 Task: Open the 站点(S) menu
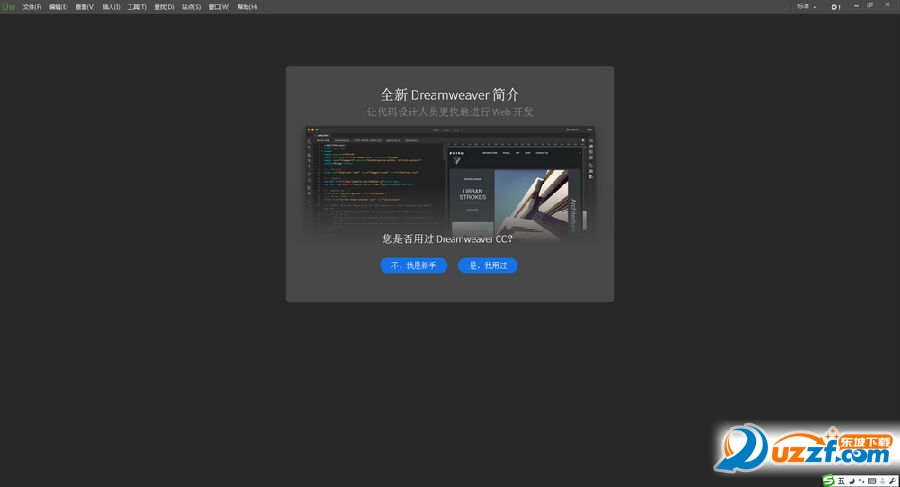click(192, 7)
